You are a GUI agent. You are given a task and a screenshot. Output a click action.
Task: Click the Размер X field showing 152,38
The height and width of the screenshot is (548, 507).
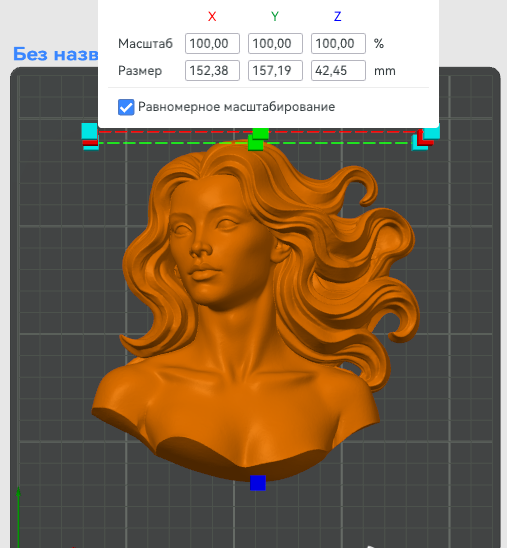click(x=212, y=71)
